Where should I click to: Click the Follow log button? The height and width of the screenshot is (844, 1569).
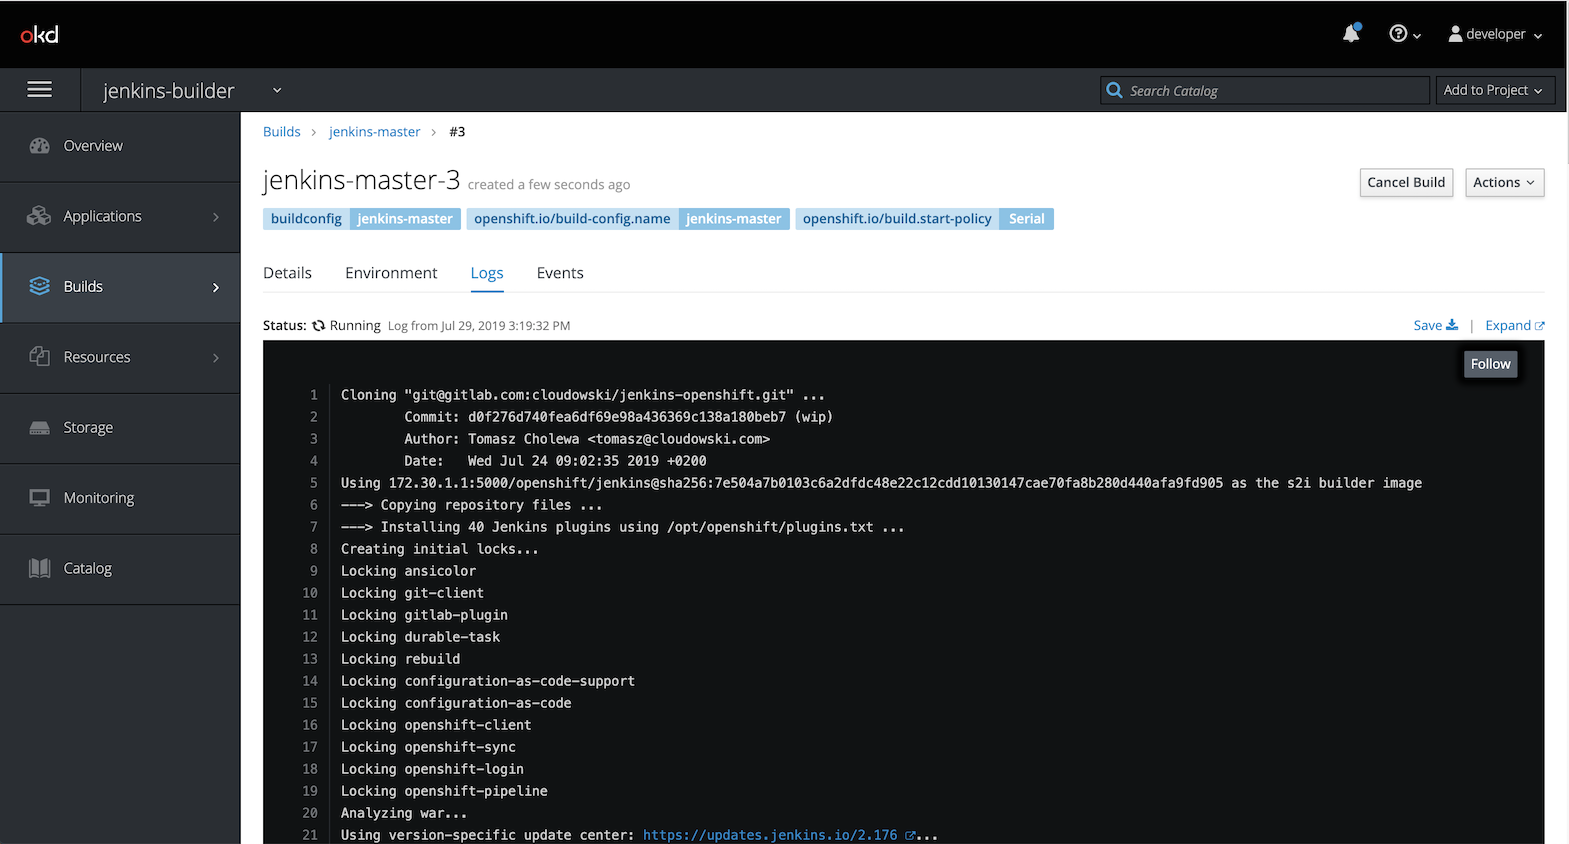1491,364
